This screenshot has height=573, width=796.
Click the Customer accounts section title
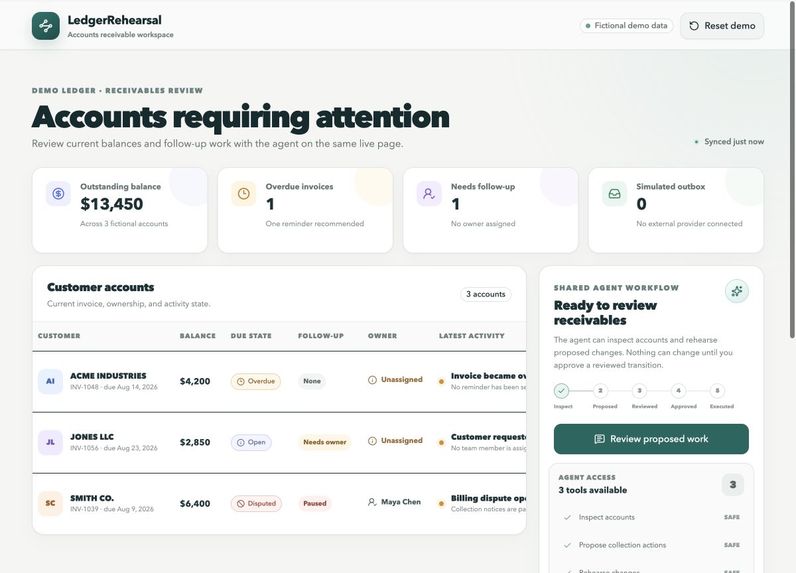click(x=101, y=287)
